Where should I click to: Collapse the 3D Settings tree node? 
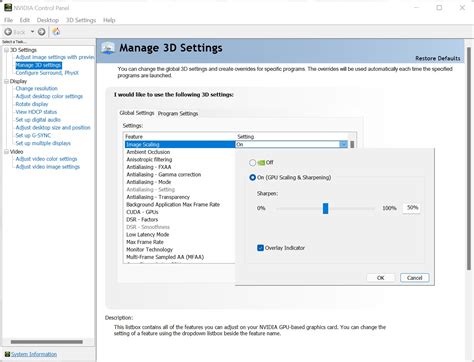(6, 50)
